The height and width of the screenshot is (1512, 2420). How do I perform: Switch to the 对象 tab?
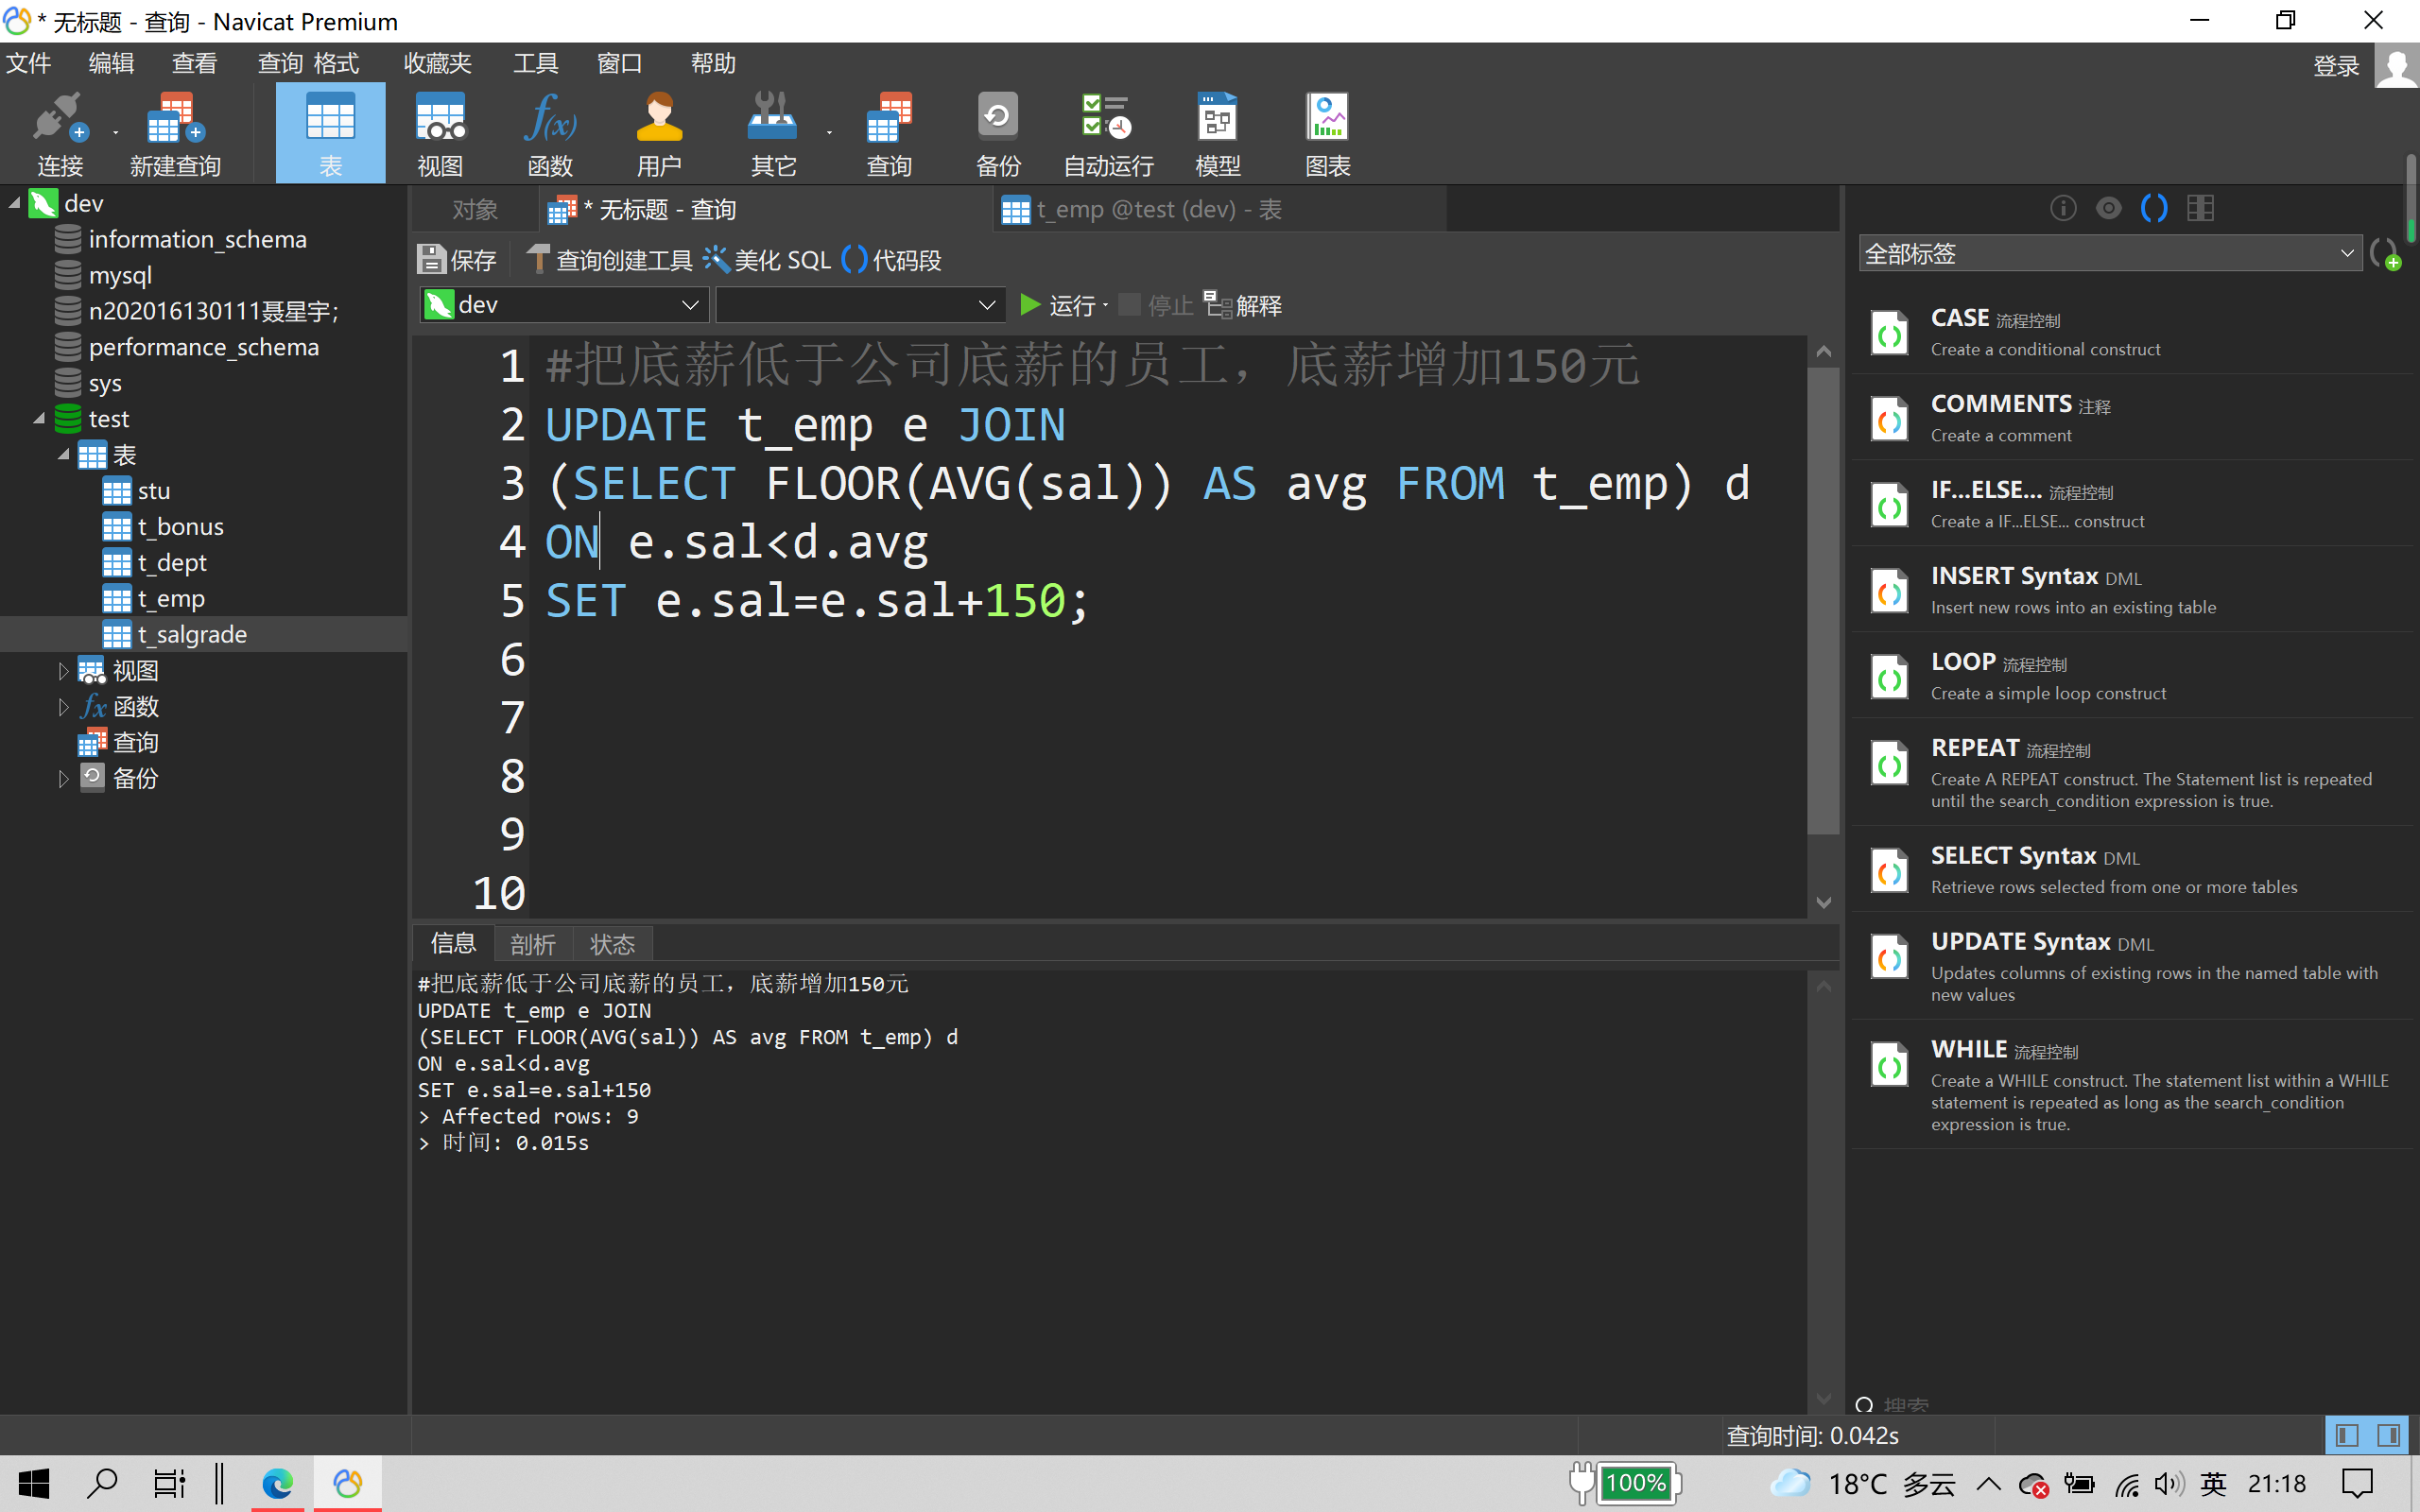(475, 210)
